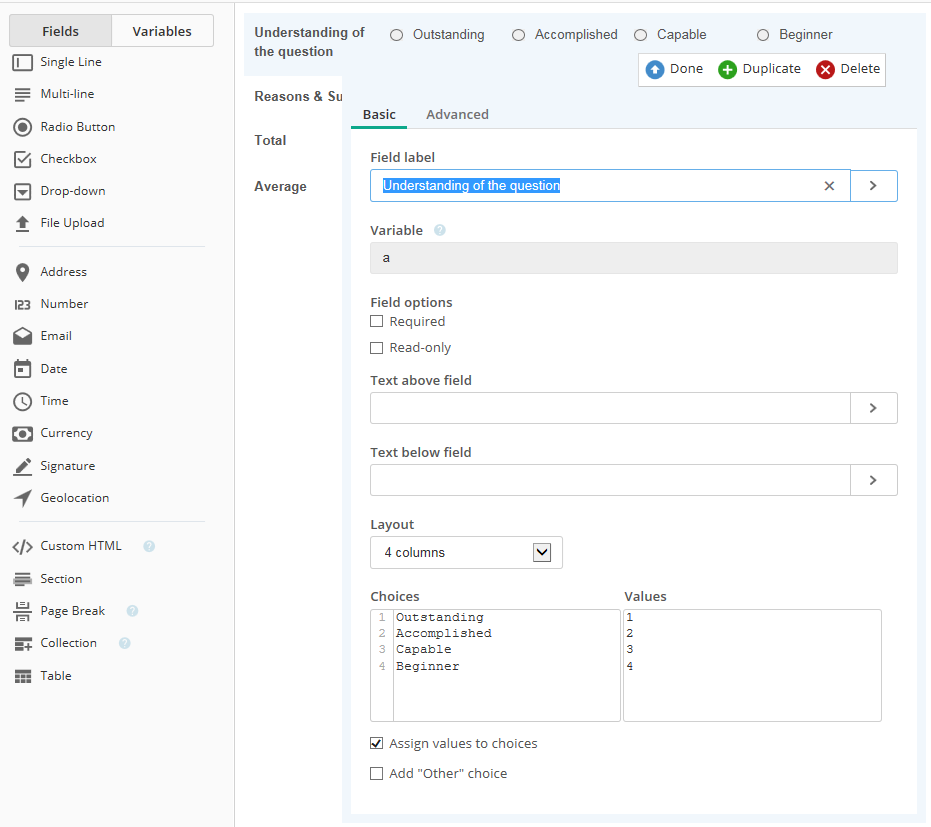Viewport: 931px width, 827px height.
Task: Click the Text above field input
Action: pos(610,408)
